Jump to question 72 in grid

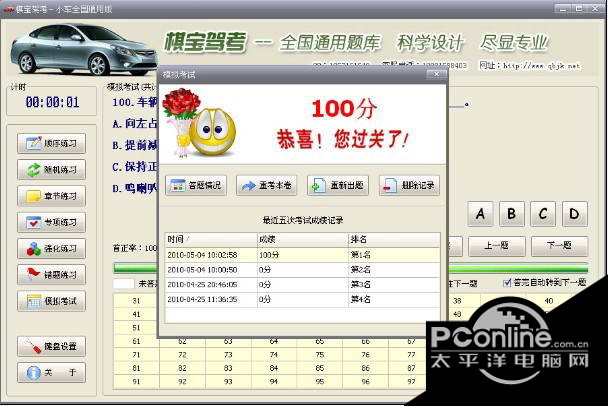click(x=182, y=355)
